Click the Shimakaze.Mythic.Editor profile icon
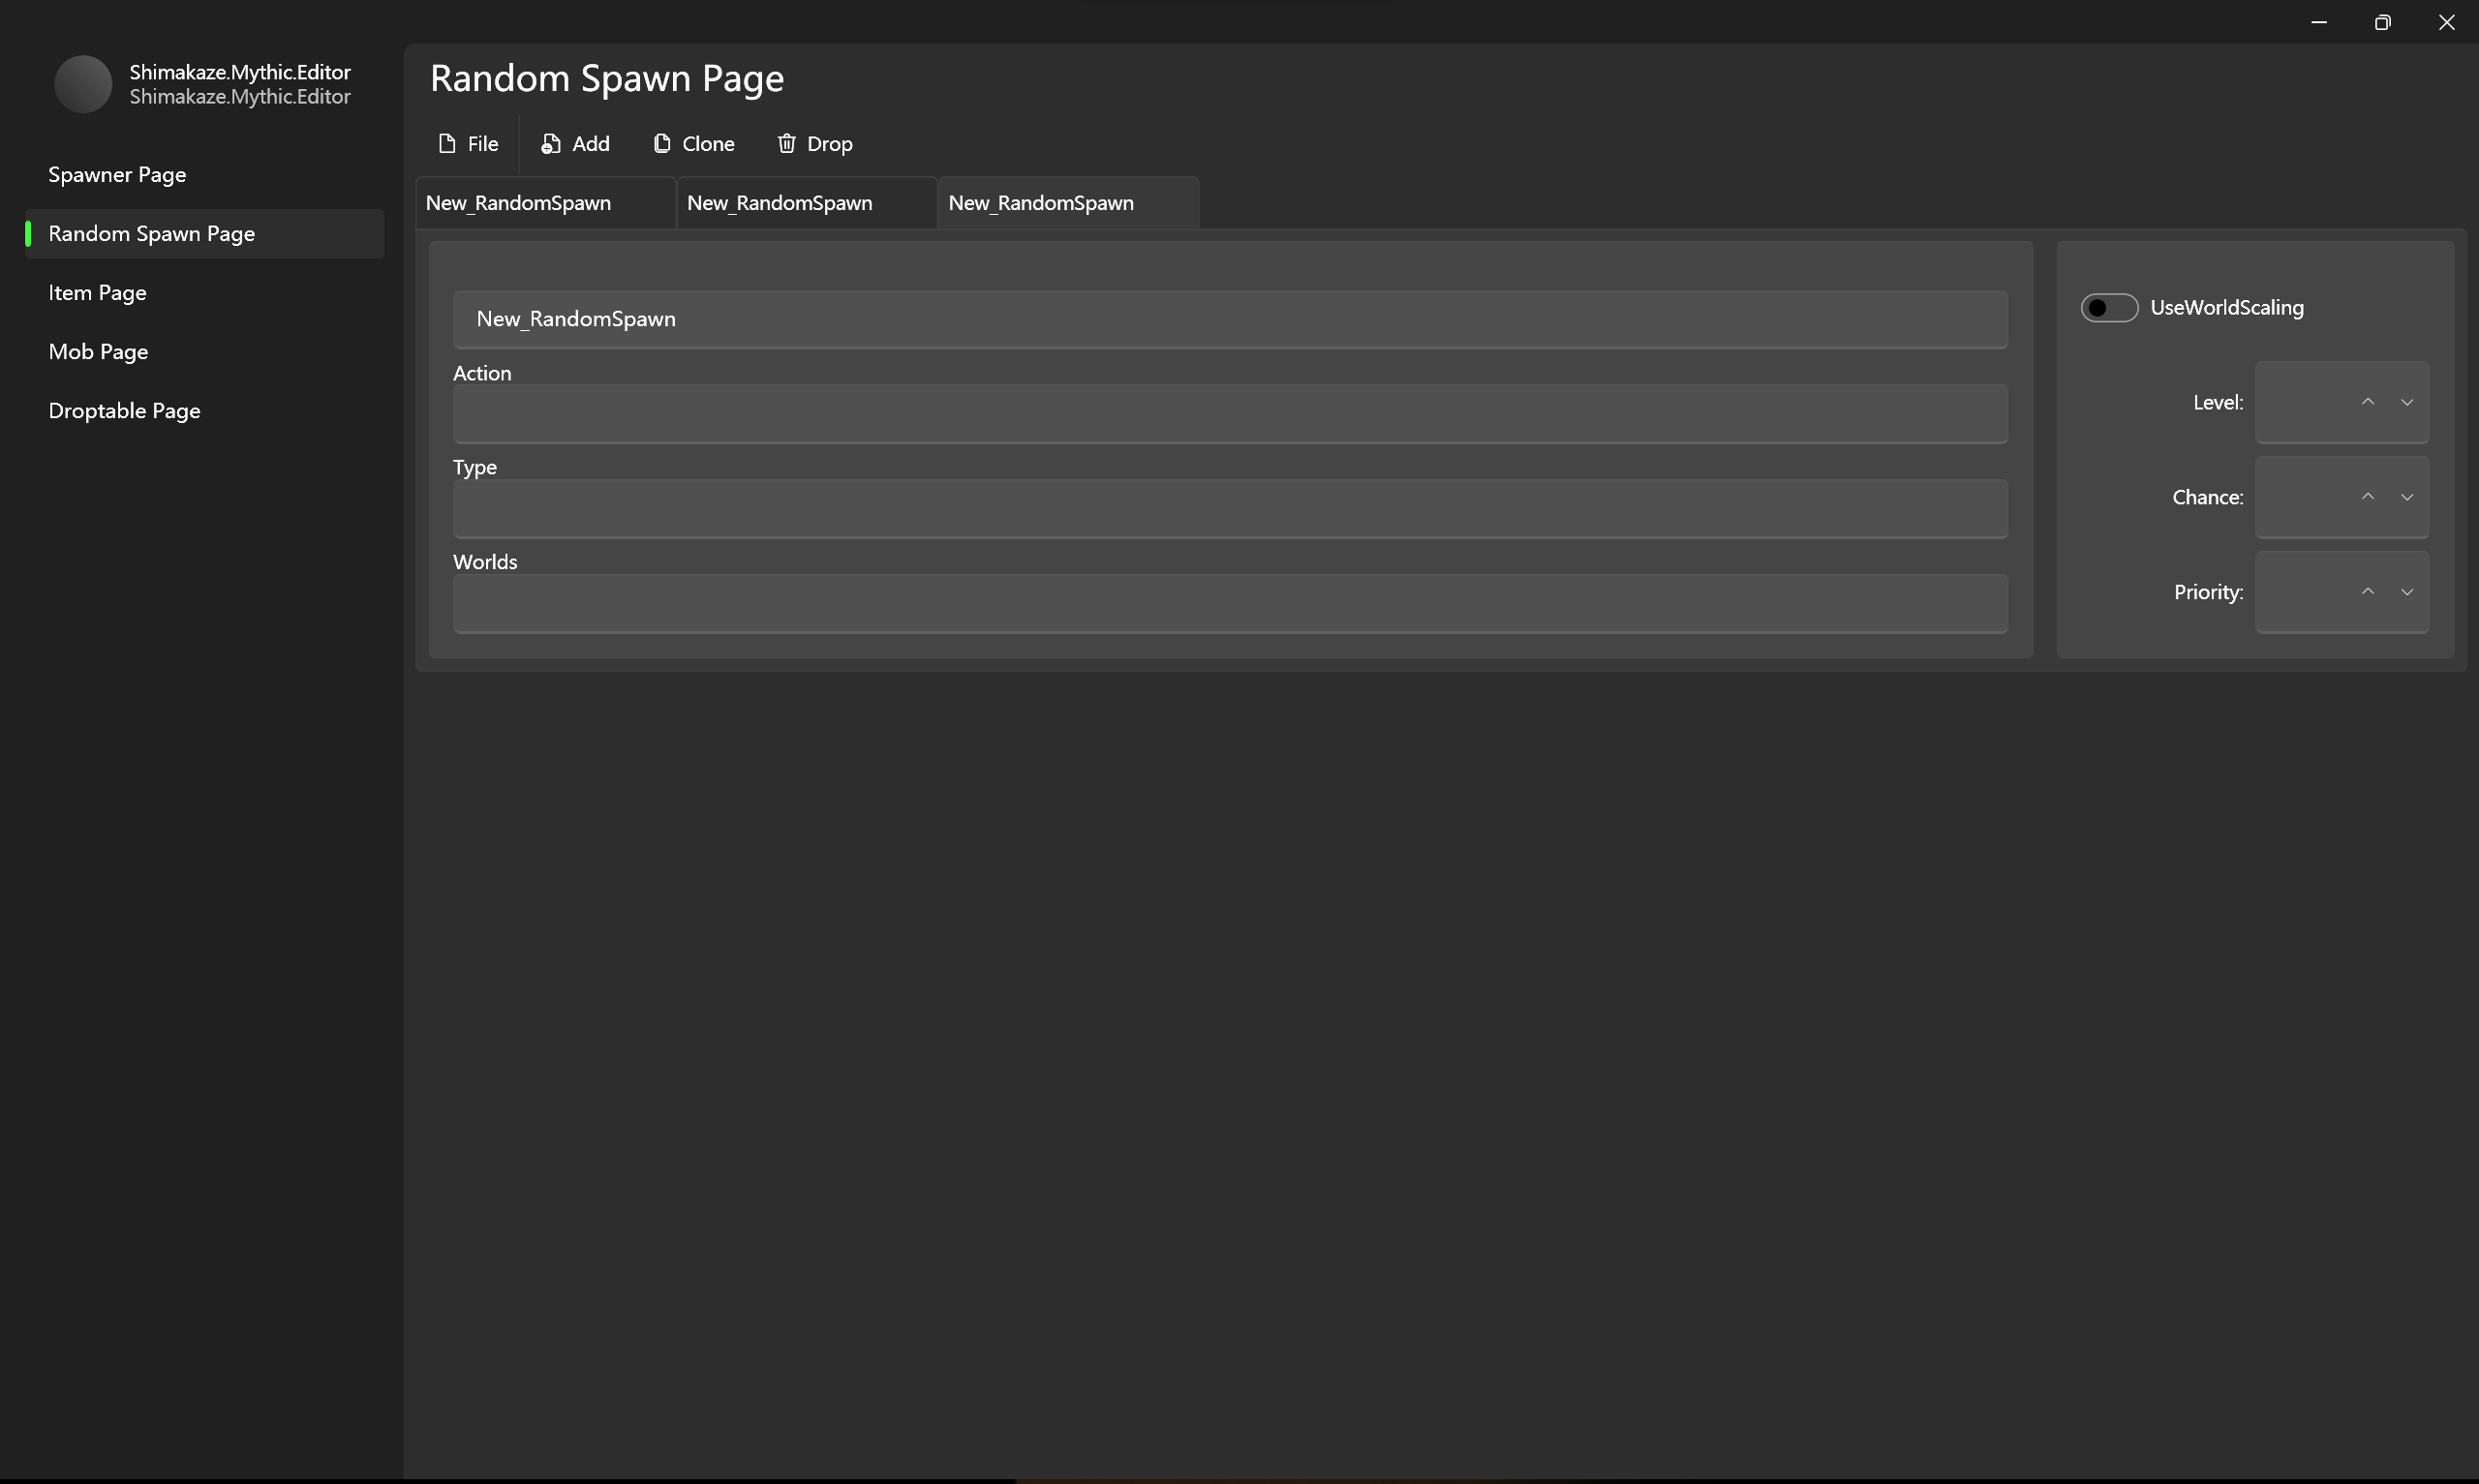This screenshot has width=2479, height=1484. (82, 84)
